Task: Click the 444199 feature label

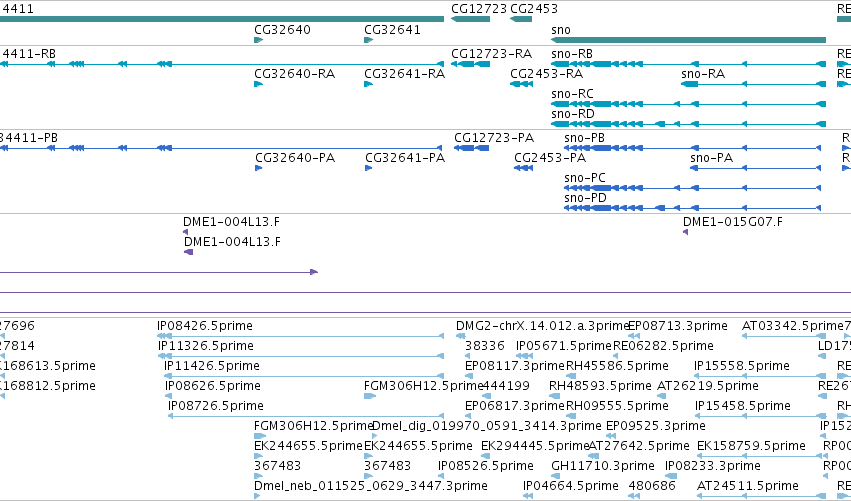Action: (506, 386)
